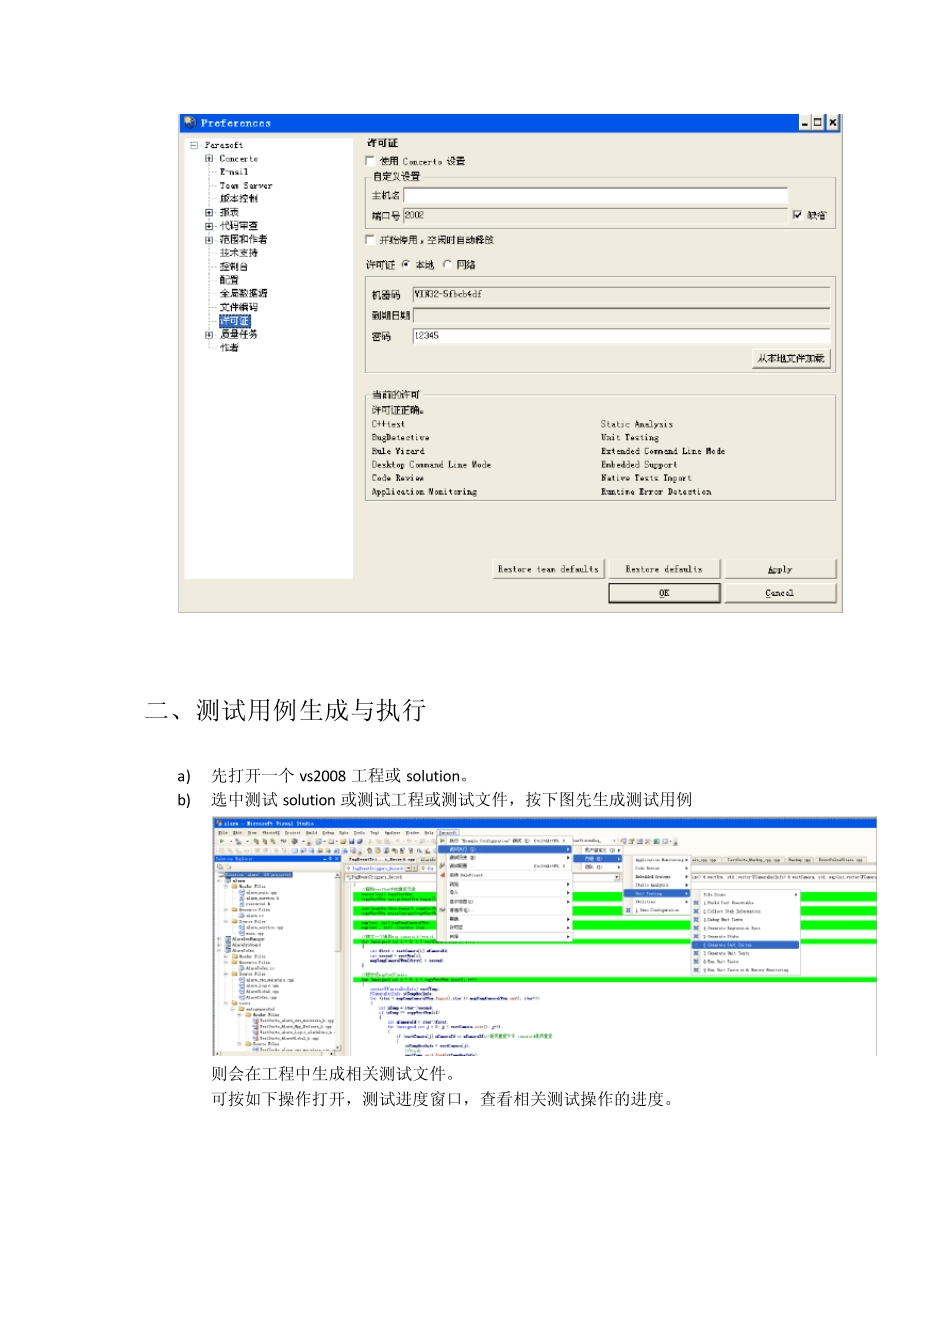
Task: Select 版本控制 in the tree
Action: pos(239,199)
